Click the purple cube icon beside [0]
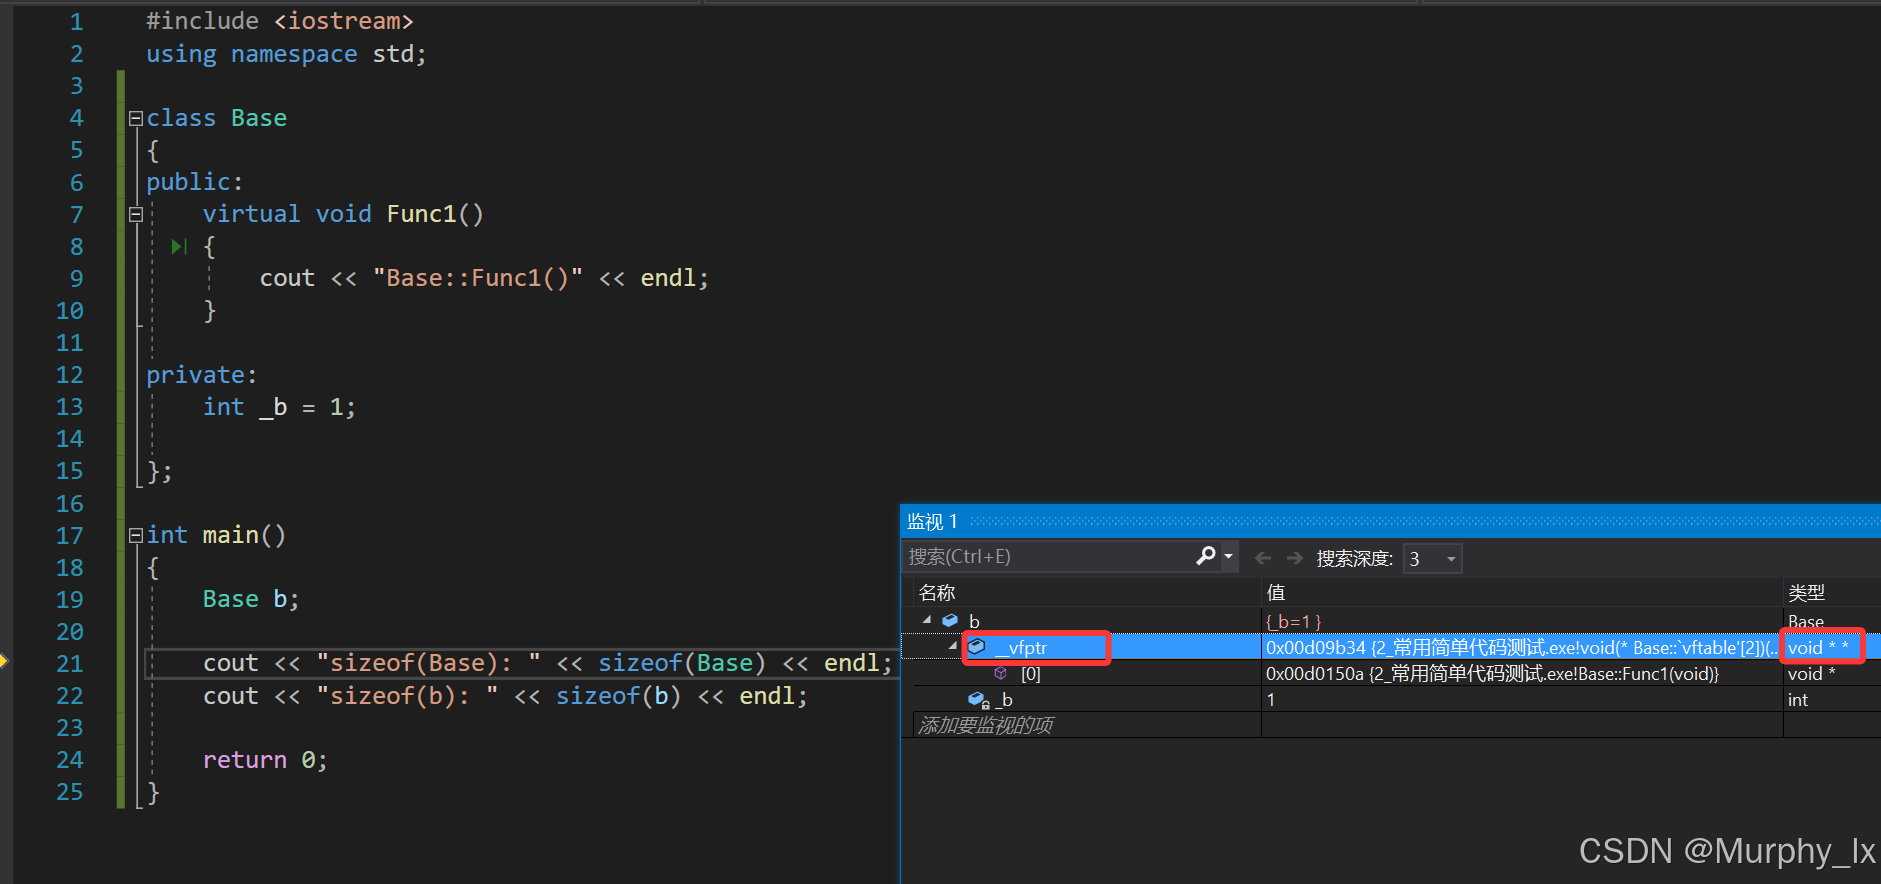Screen dimensions: 1881x884 (x=1000, y=673)
